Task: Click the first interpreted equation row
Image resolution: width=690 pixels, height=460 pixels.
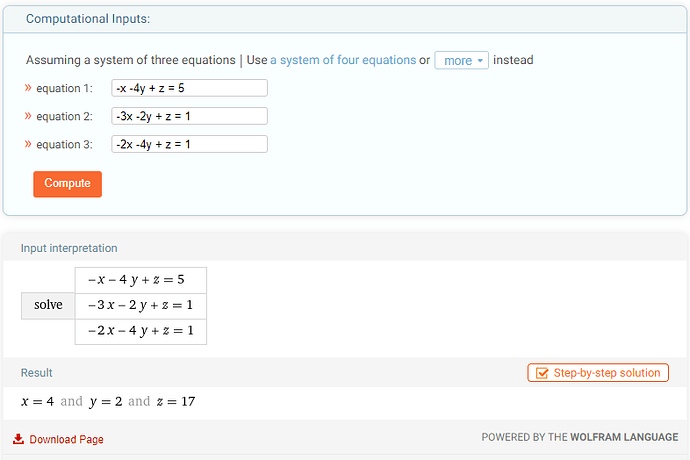Action: pos(141,280)
